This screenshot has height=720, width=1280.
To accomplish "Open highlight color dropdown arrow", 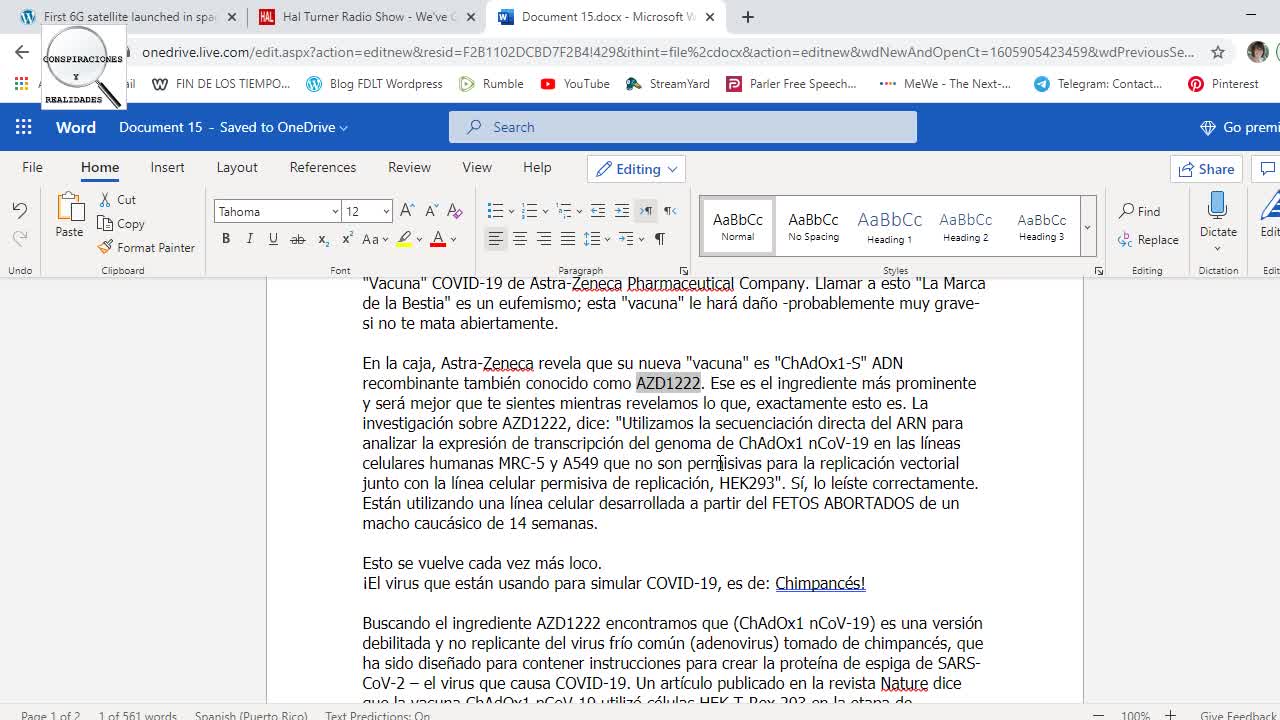I will pos(418,239).
